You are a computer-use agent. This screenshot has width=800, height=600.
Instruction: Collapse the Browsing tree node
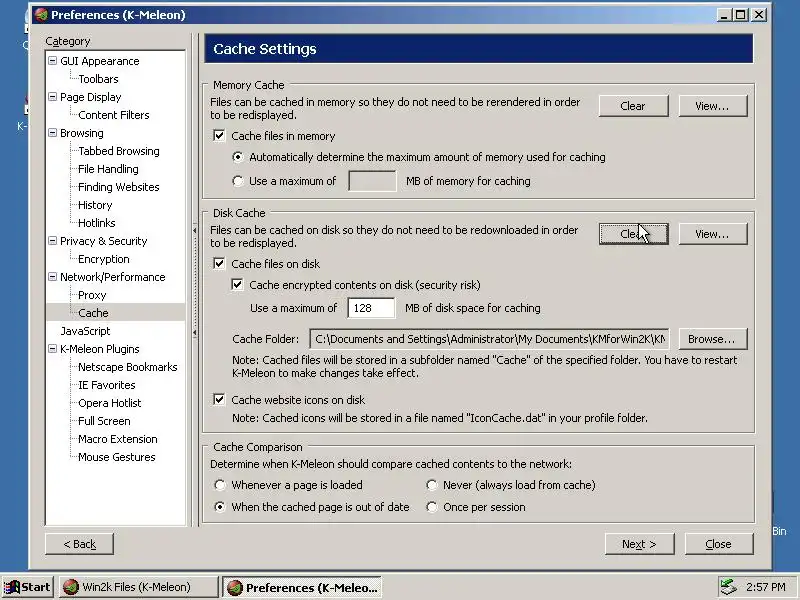(x=52, y=133)
